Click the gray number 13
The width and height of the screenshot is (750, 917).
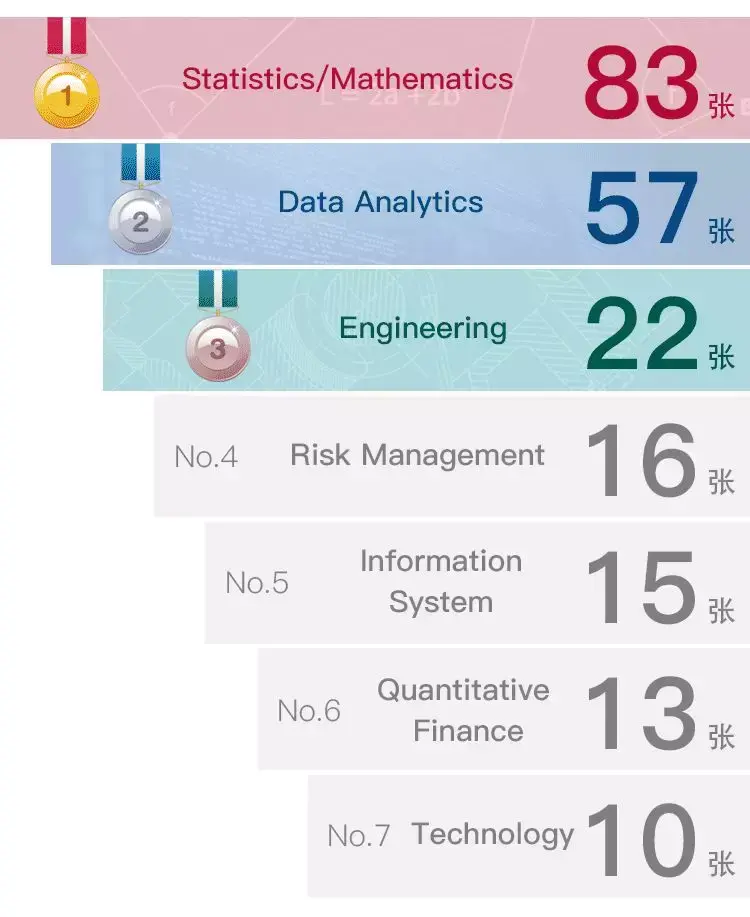[x=642, y=713]
